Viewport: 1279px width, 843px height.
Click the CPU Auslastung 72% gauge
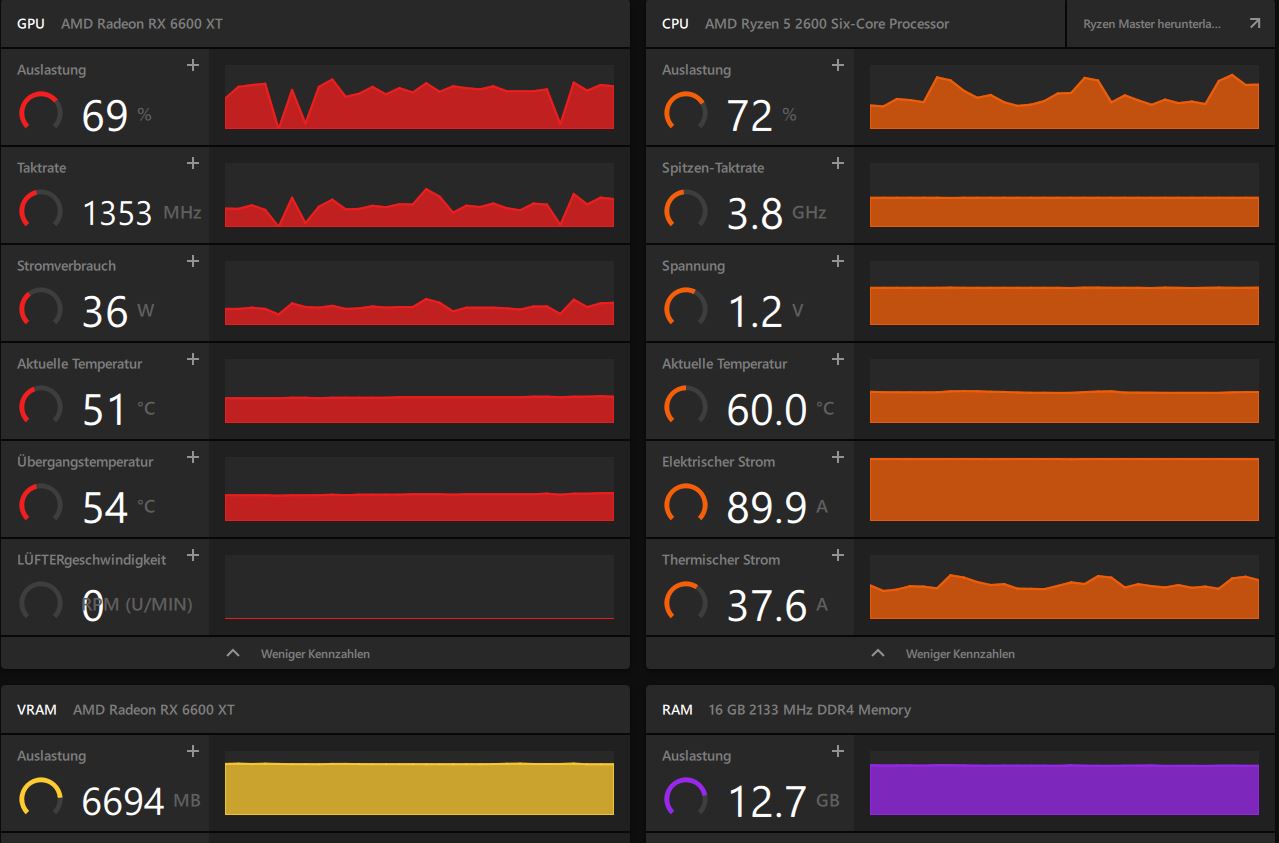point(686,112)
